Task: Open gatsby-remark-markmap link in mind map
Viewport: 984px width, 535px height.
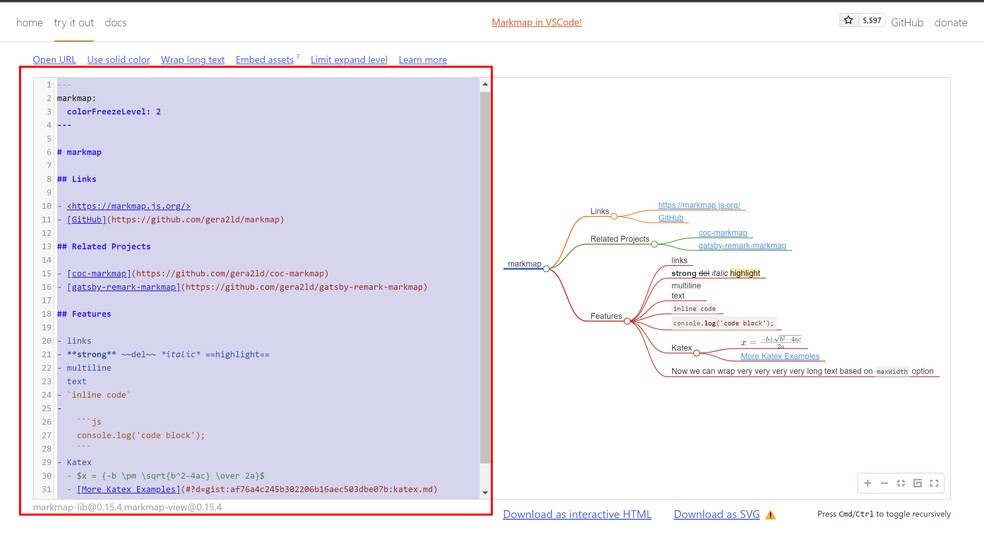Action: [742, 246]
